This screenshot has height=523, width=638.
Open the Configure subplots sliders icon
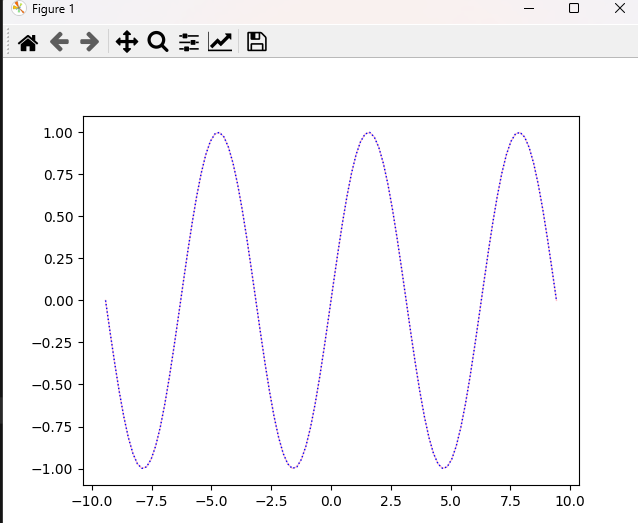[188, 42]
